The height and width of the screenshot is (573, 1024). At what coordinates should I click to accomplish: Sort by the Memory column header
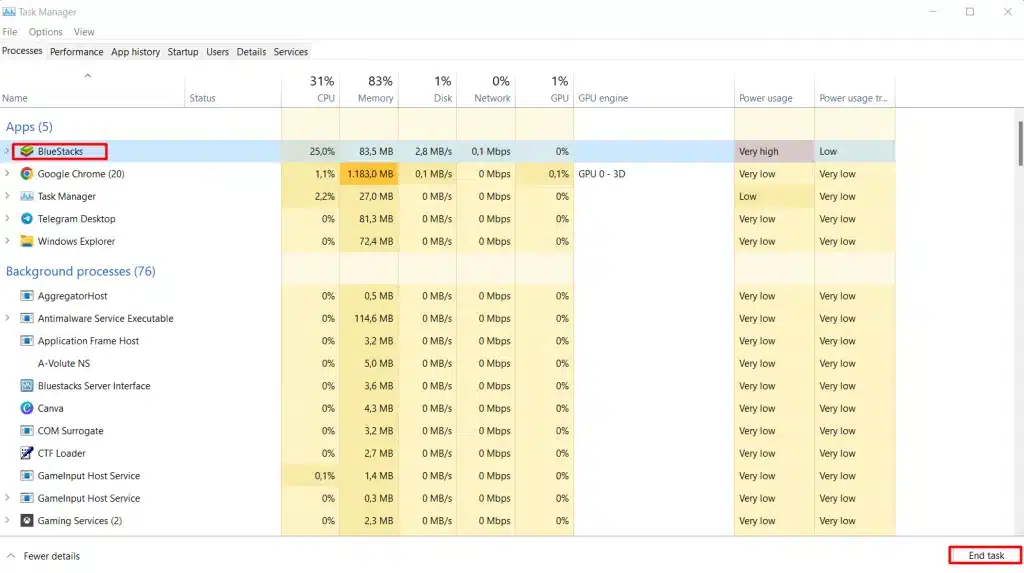pos(369,89)
